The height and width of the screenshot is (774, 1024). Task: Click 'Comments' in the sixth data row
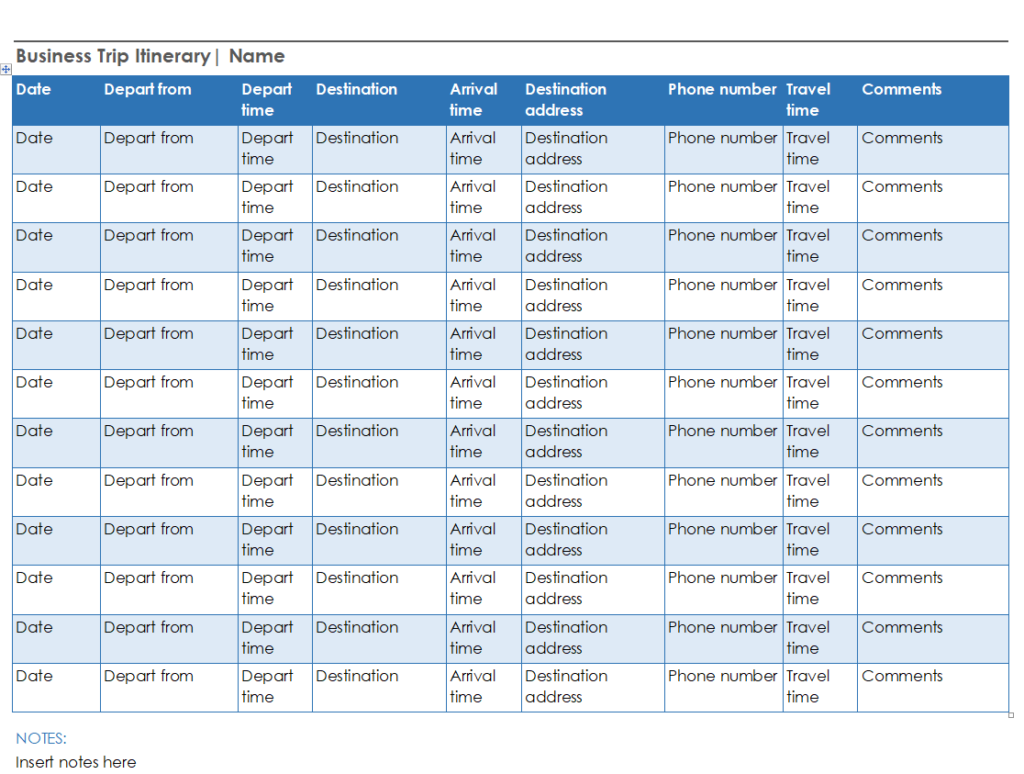click(902, 383)
